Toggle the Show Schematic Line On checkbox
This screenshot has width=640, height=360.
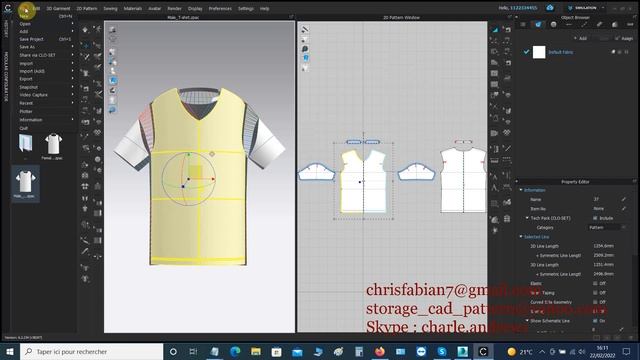click(x=595, y=321)
